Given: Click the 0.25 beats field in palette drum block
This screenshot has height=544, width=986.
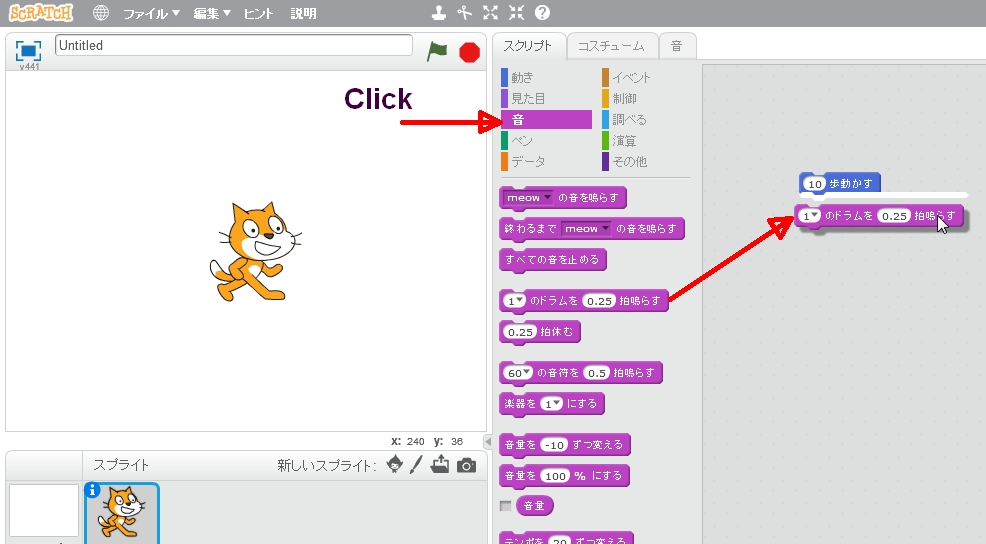Looking at the screenshot, I should 599,301.
